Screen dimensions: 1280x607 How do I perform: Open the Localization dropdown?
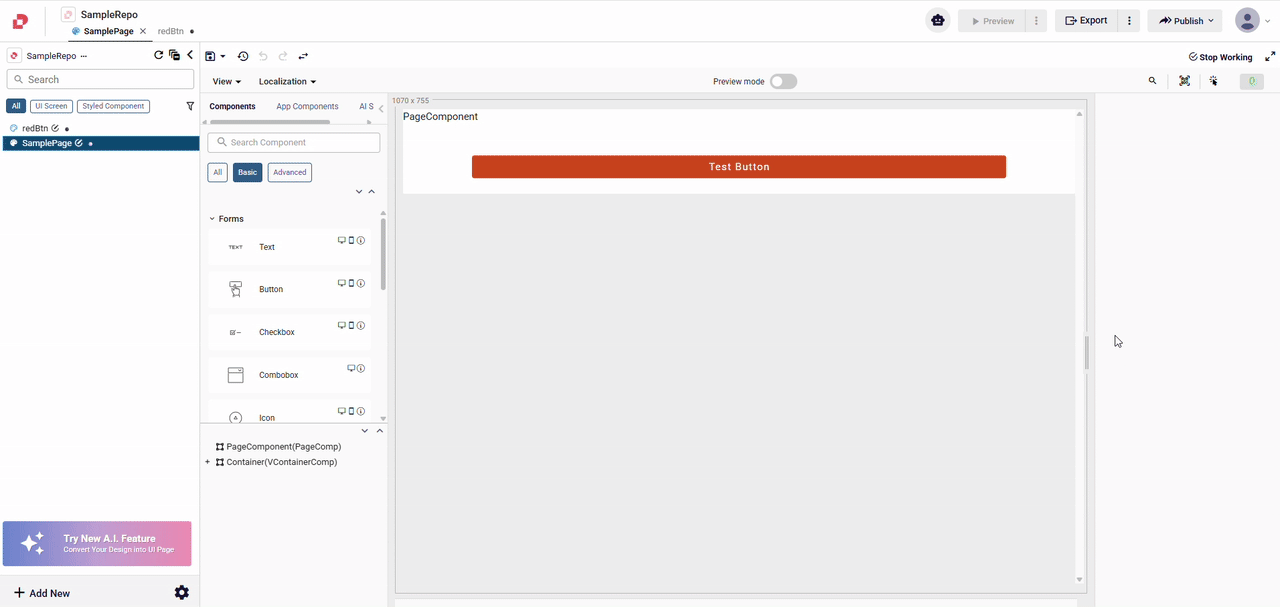pos(287,82)
